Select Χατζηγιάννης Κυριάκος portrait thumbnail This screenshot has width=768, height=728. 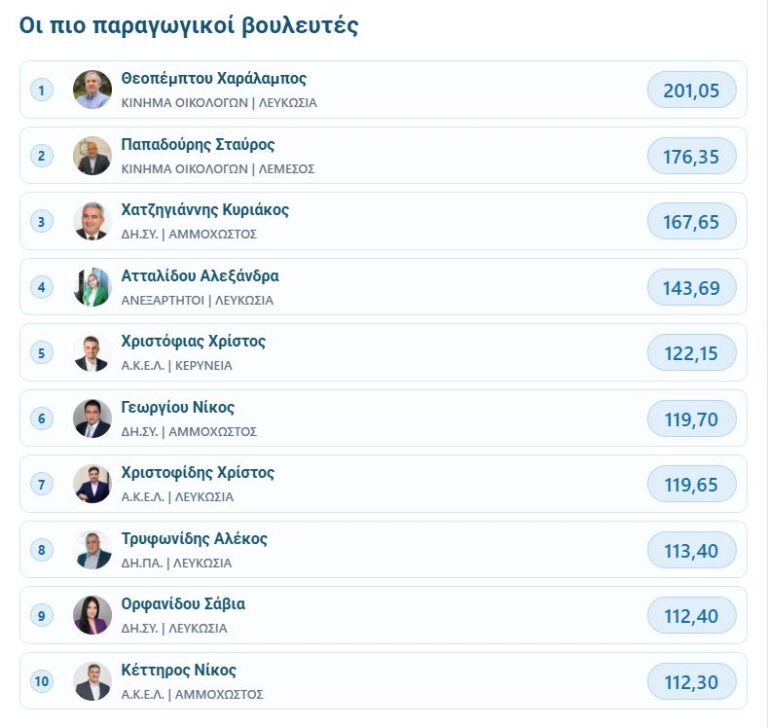[x=92, y=221]
